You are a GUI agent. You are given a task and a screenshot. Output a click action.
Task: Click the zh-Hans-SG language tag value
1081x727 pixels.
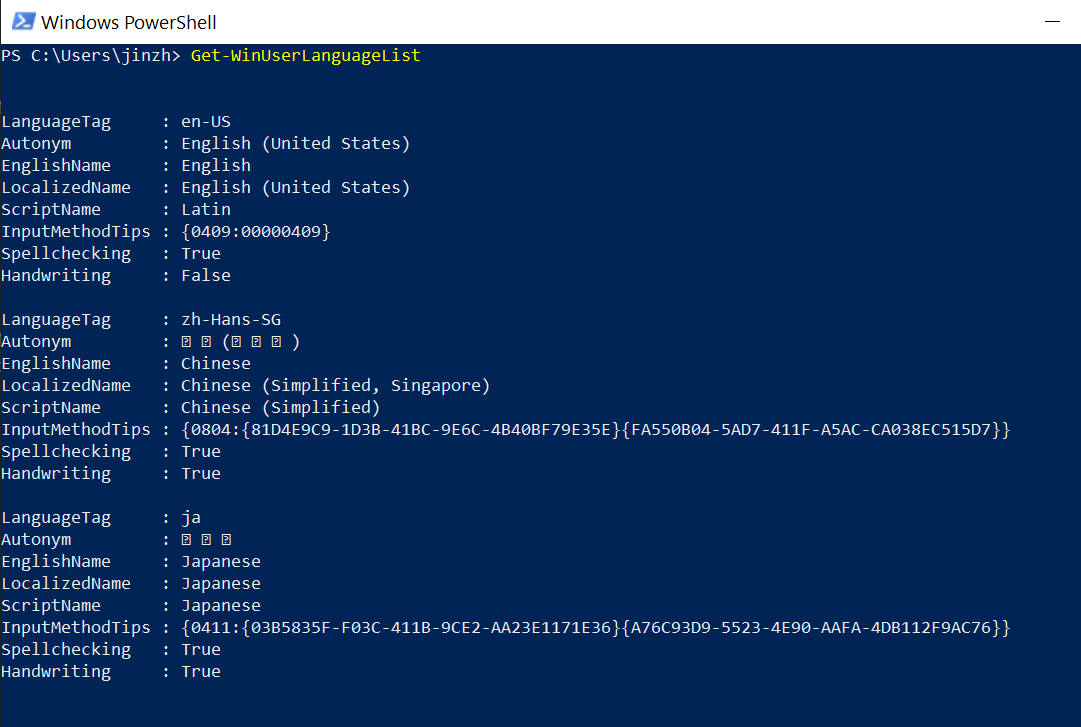[231, 320]
